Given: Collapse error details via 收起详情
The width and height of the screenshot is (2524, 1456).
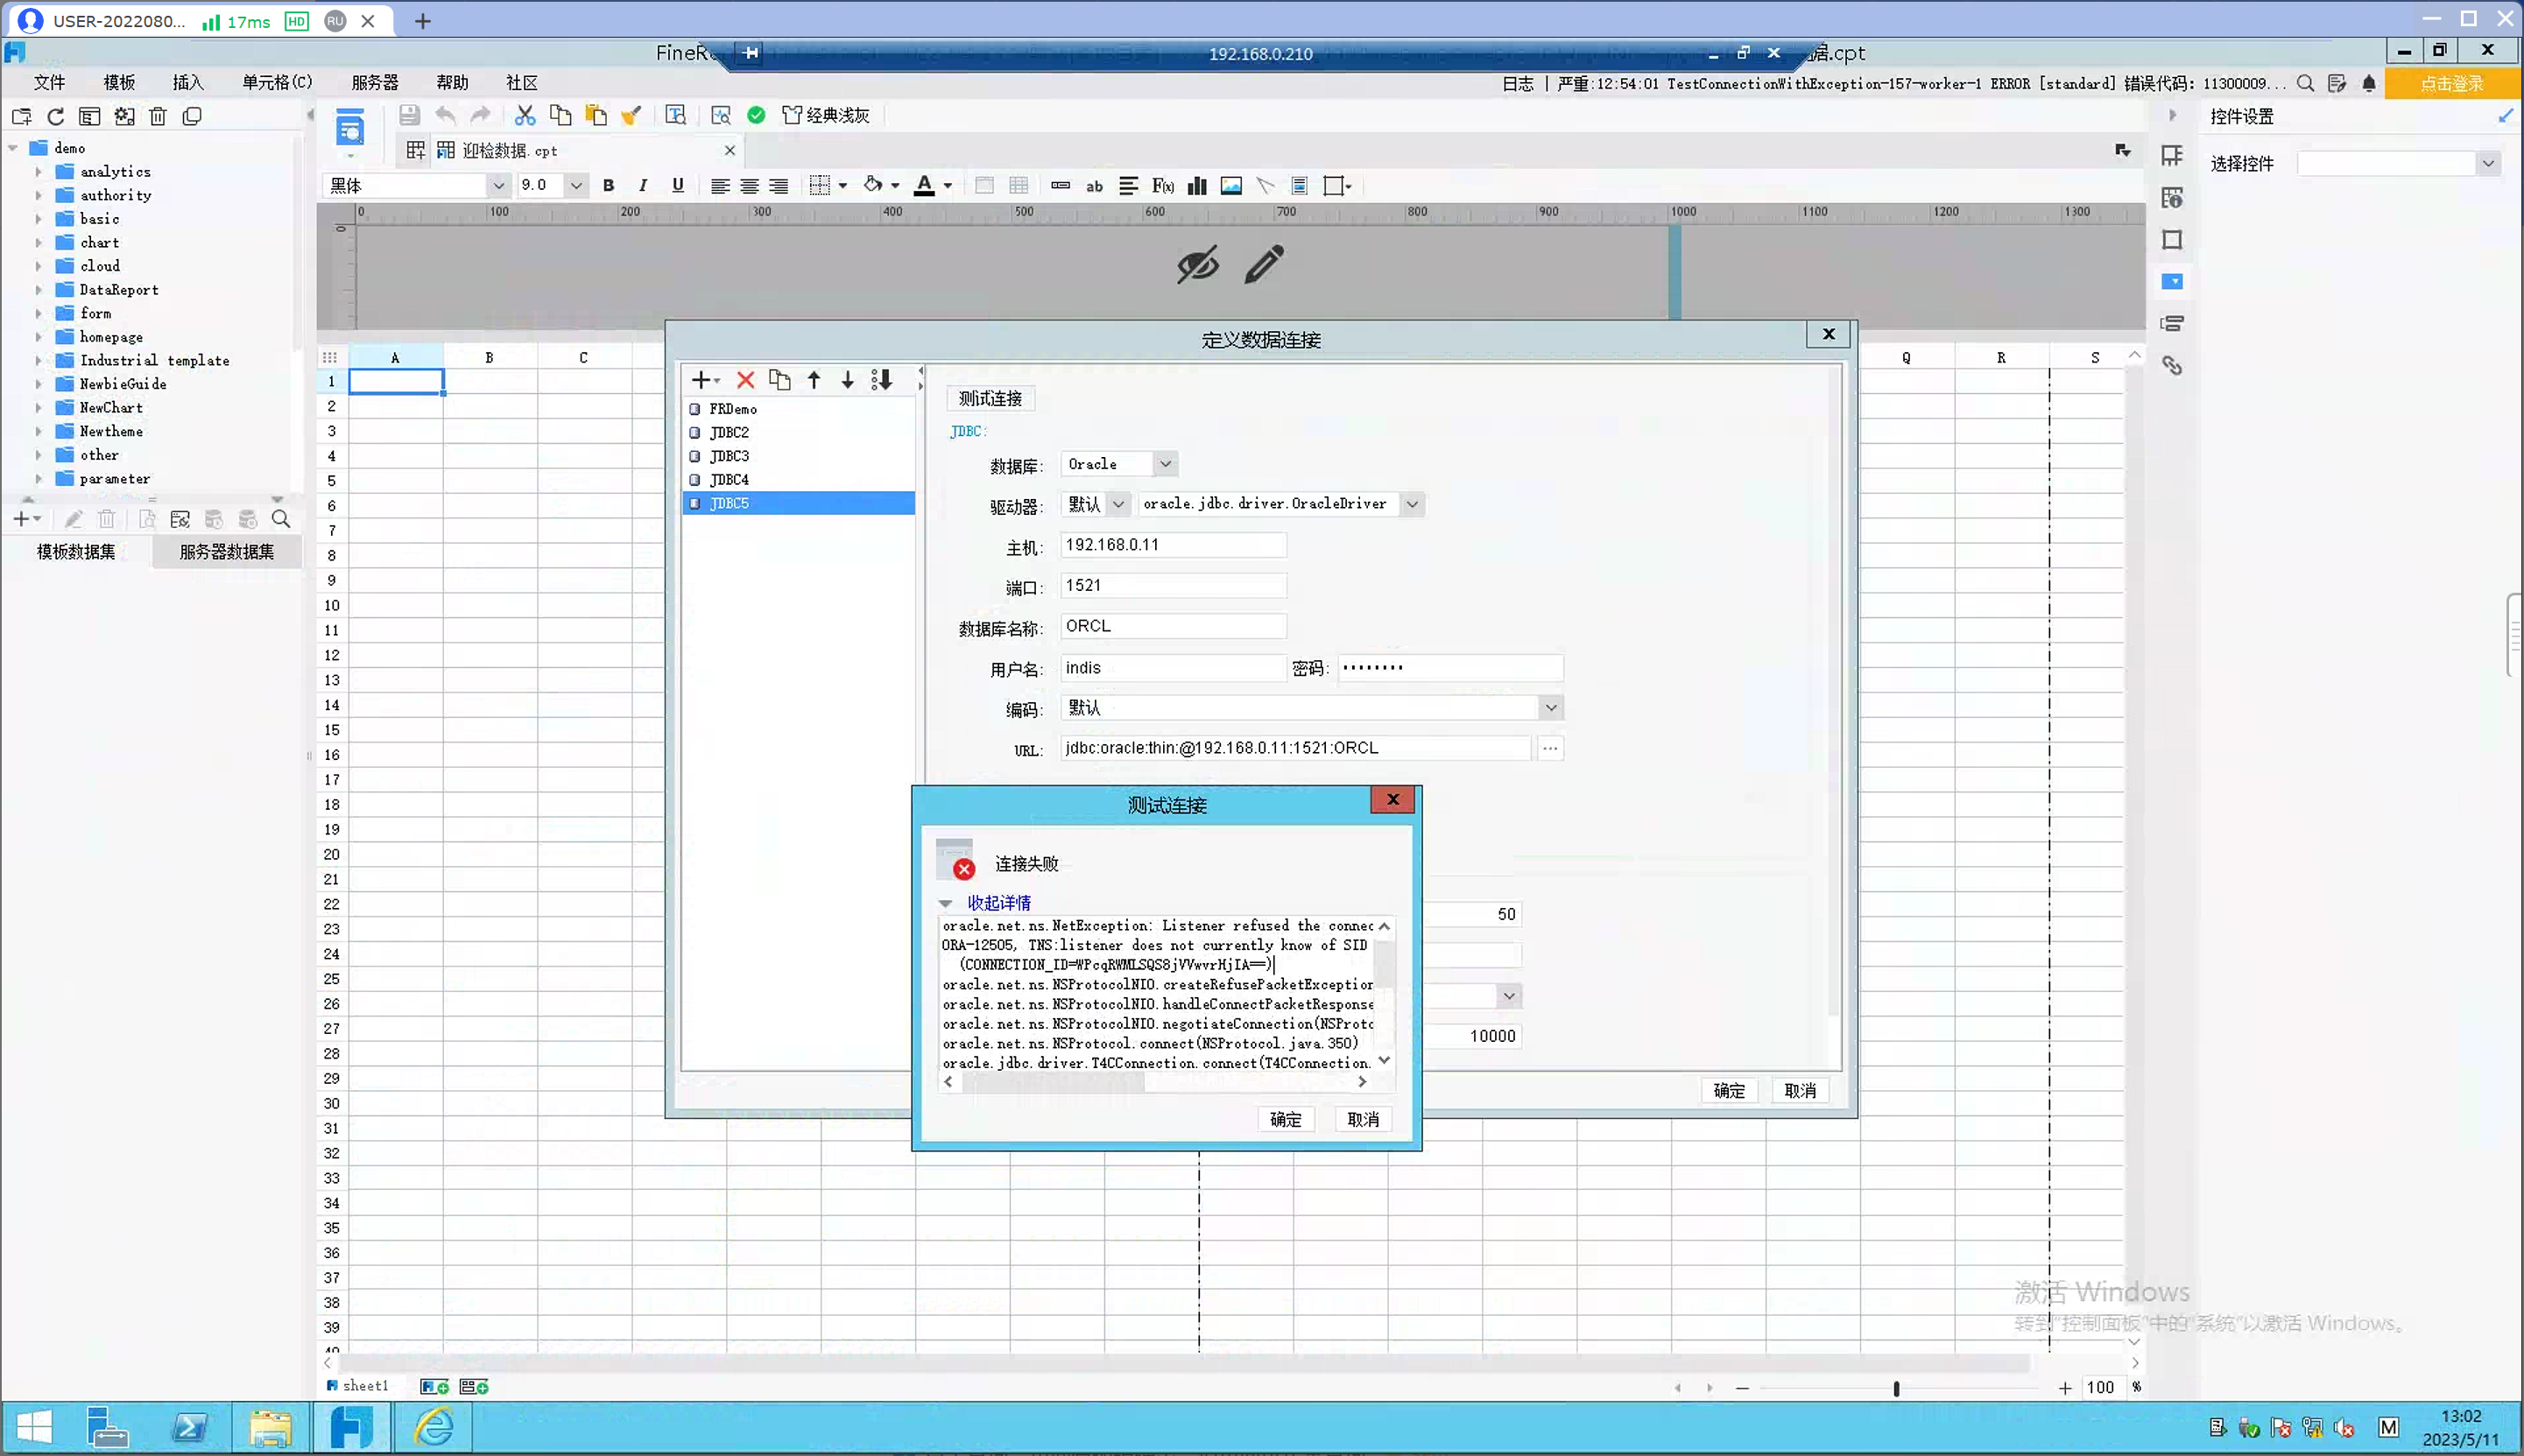Looking at the screenshot, I should pos(998,903).
